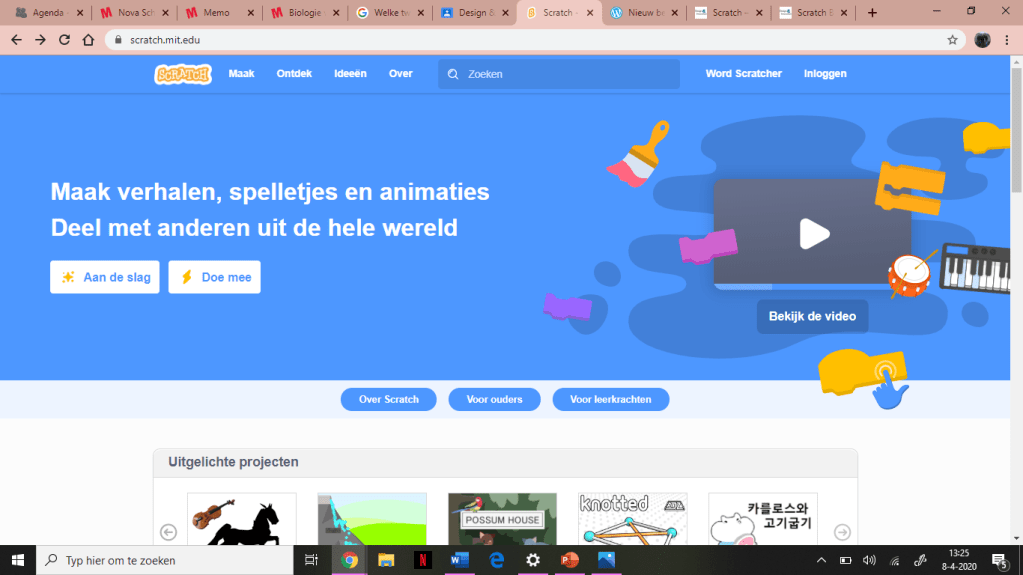Viewport: 1023px width, 575px height.
Task: Open a new browser tab with plus icon
Action: [872, 13]
